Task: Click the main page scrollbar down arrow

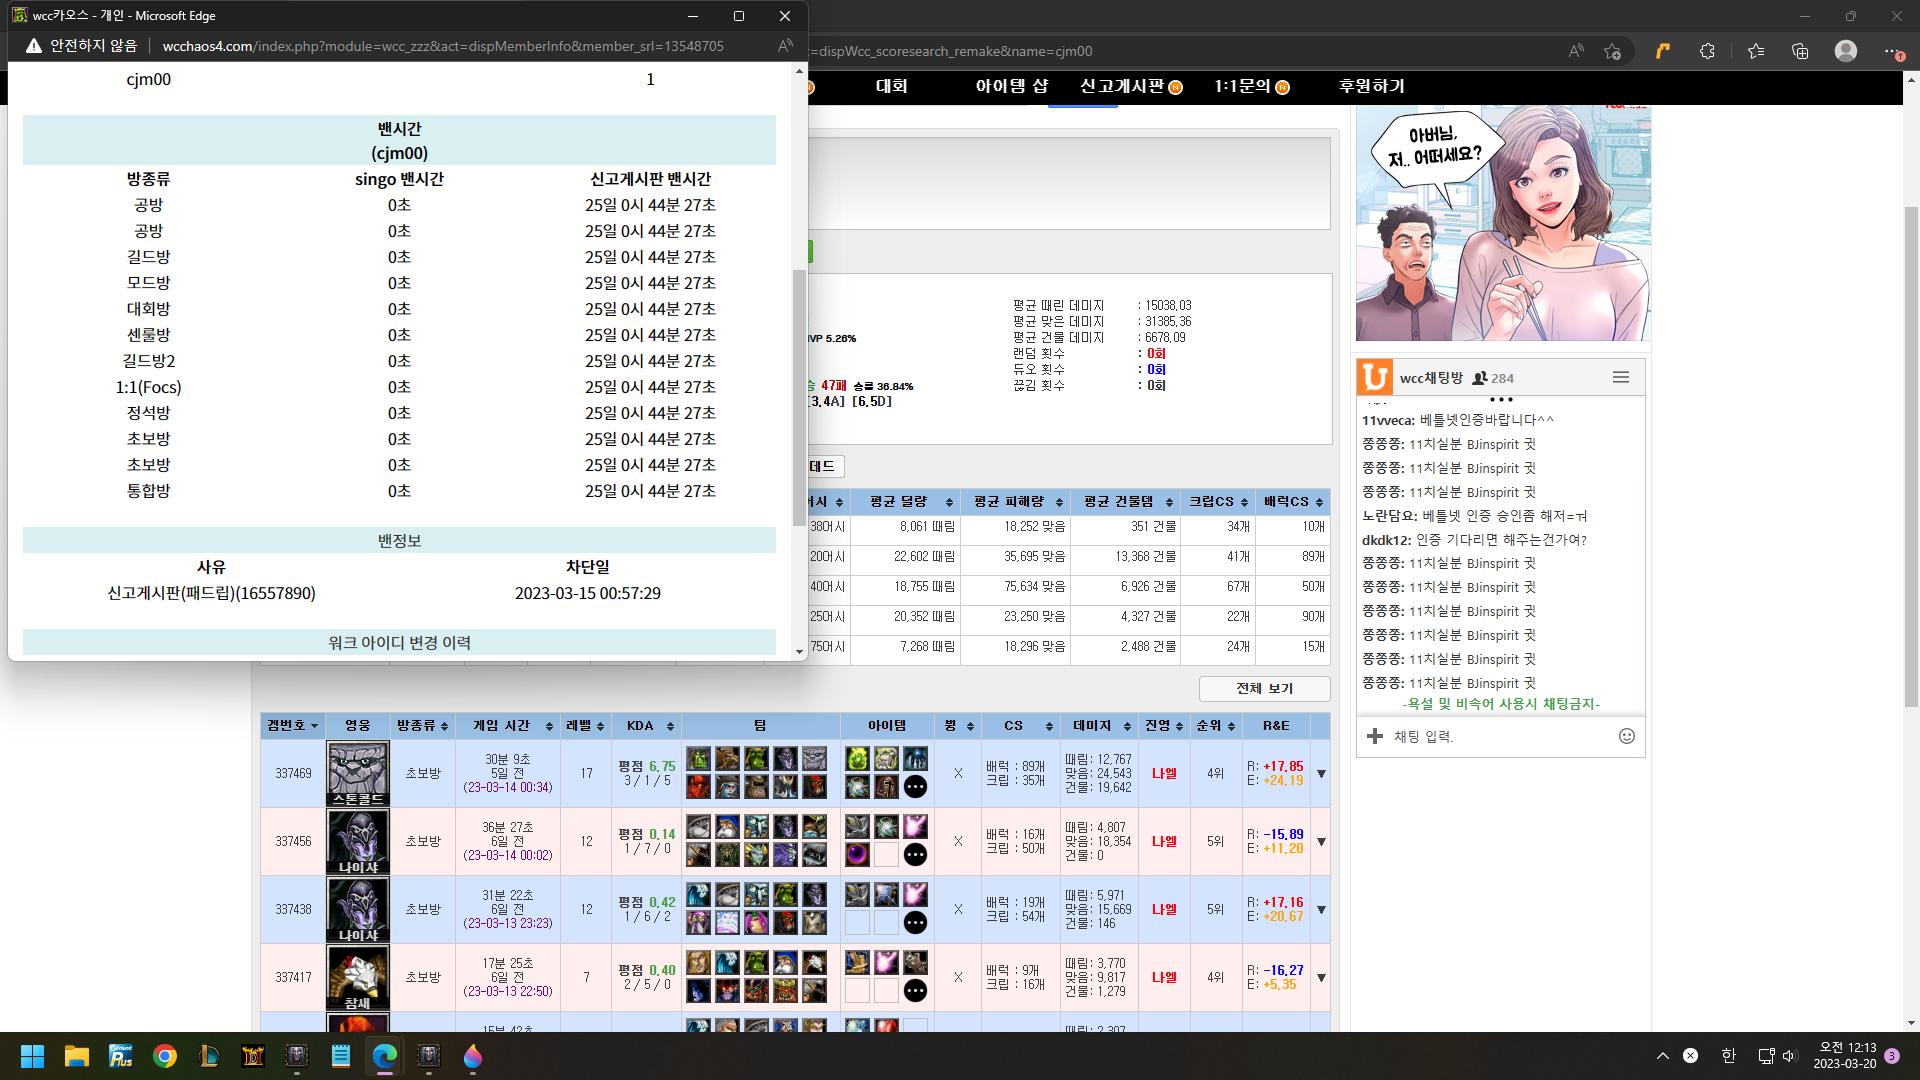Action: pos(1912,1023)
